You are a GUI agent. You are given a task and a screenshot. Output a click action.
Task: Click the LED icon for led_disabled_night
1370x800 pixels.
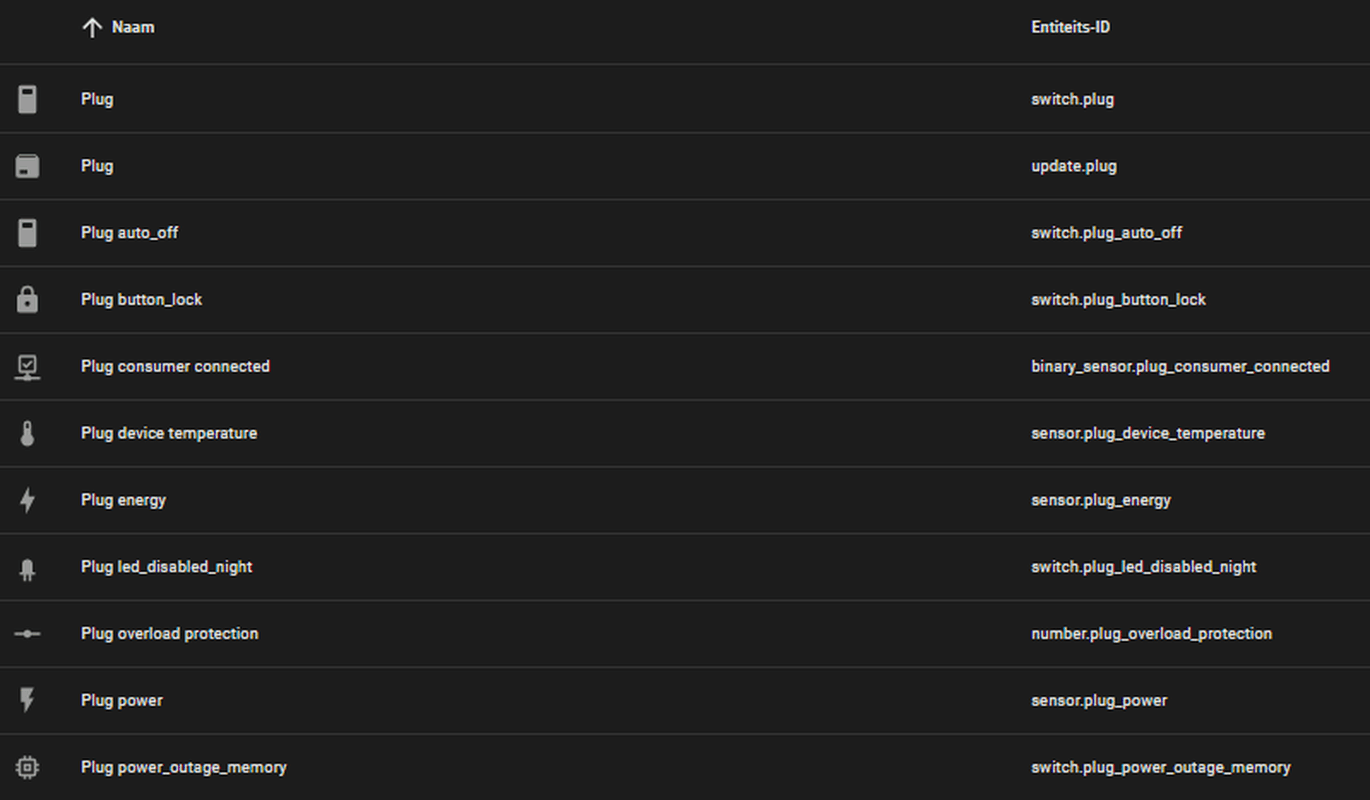coord(27,569)
